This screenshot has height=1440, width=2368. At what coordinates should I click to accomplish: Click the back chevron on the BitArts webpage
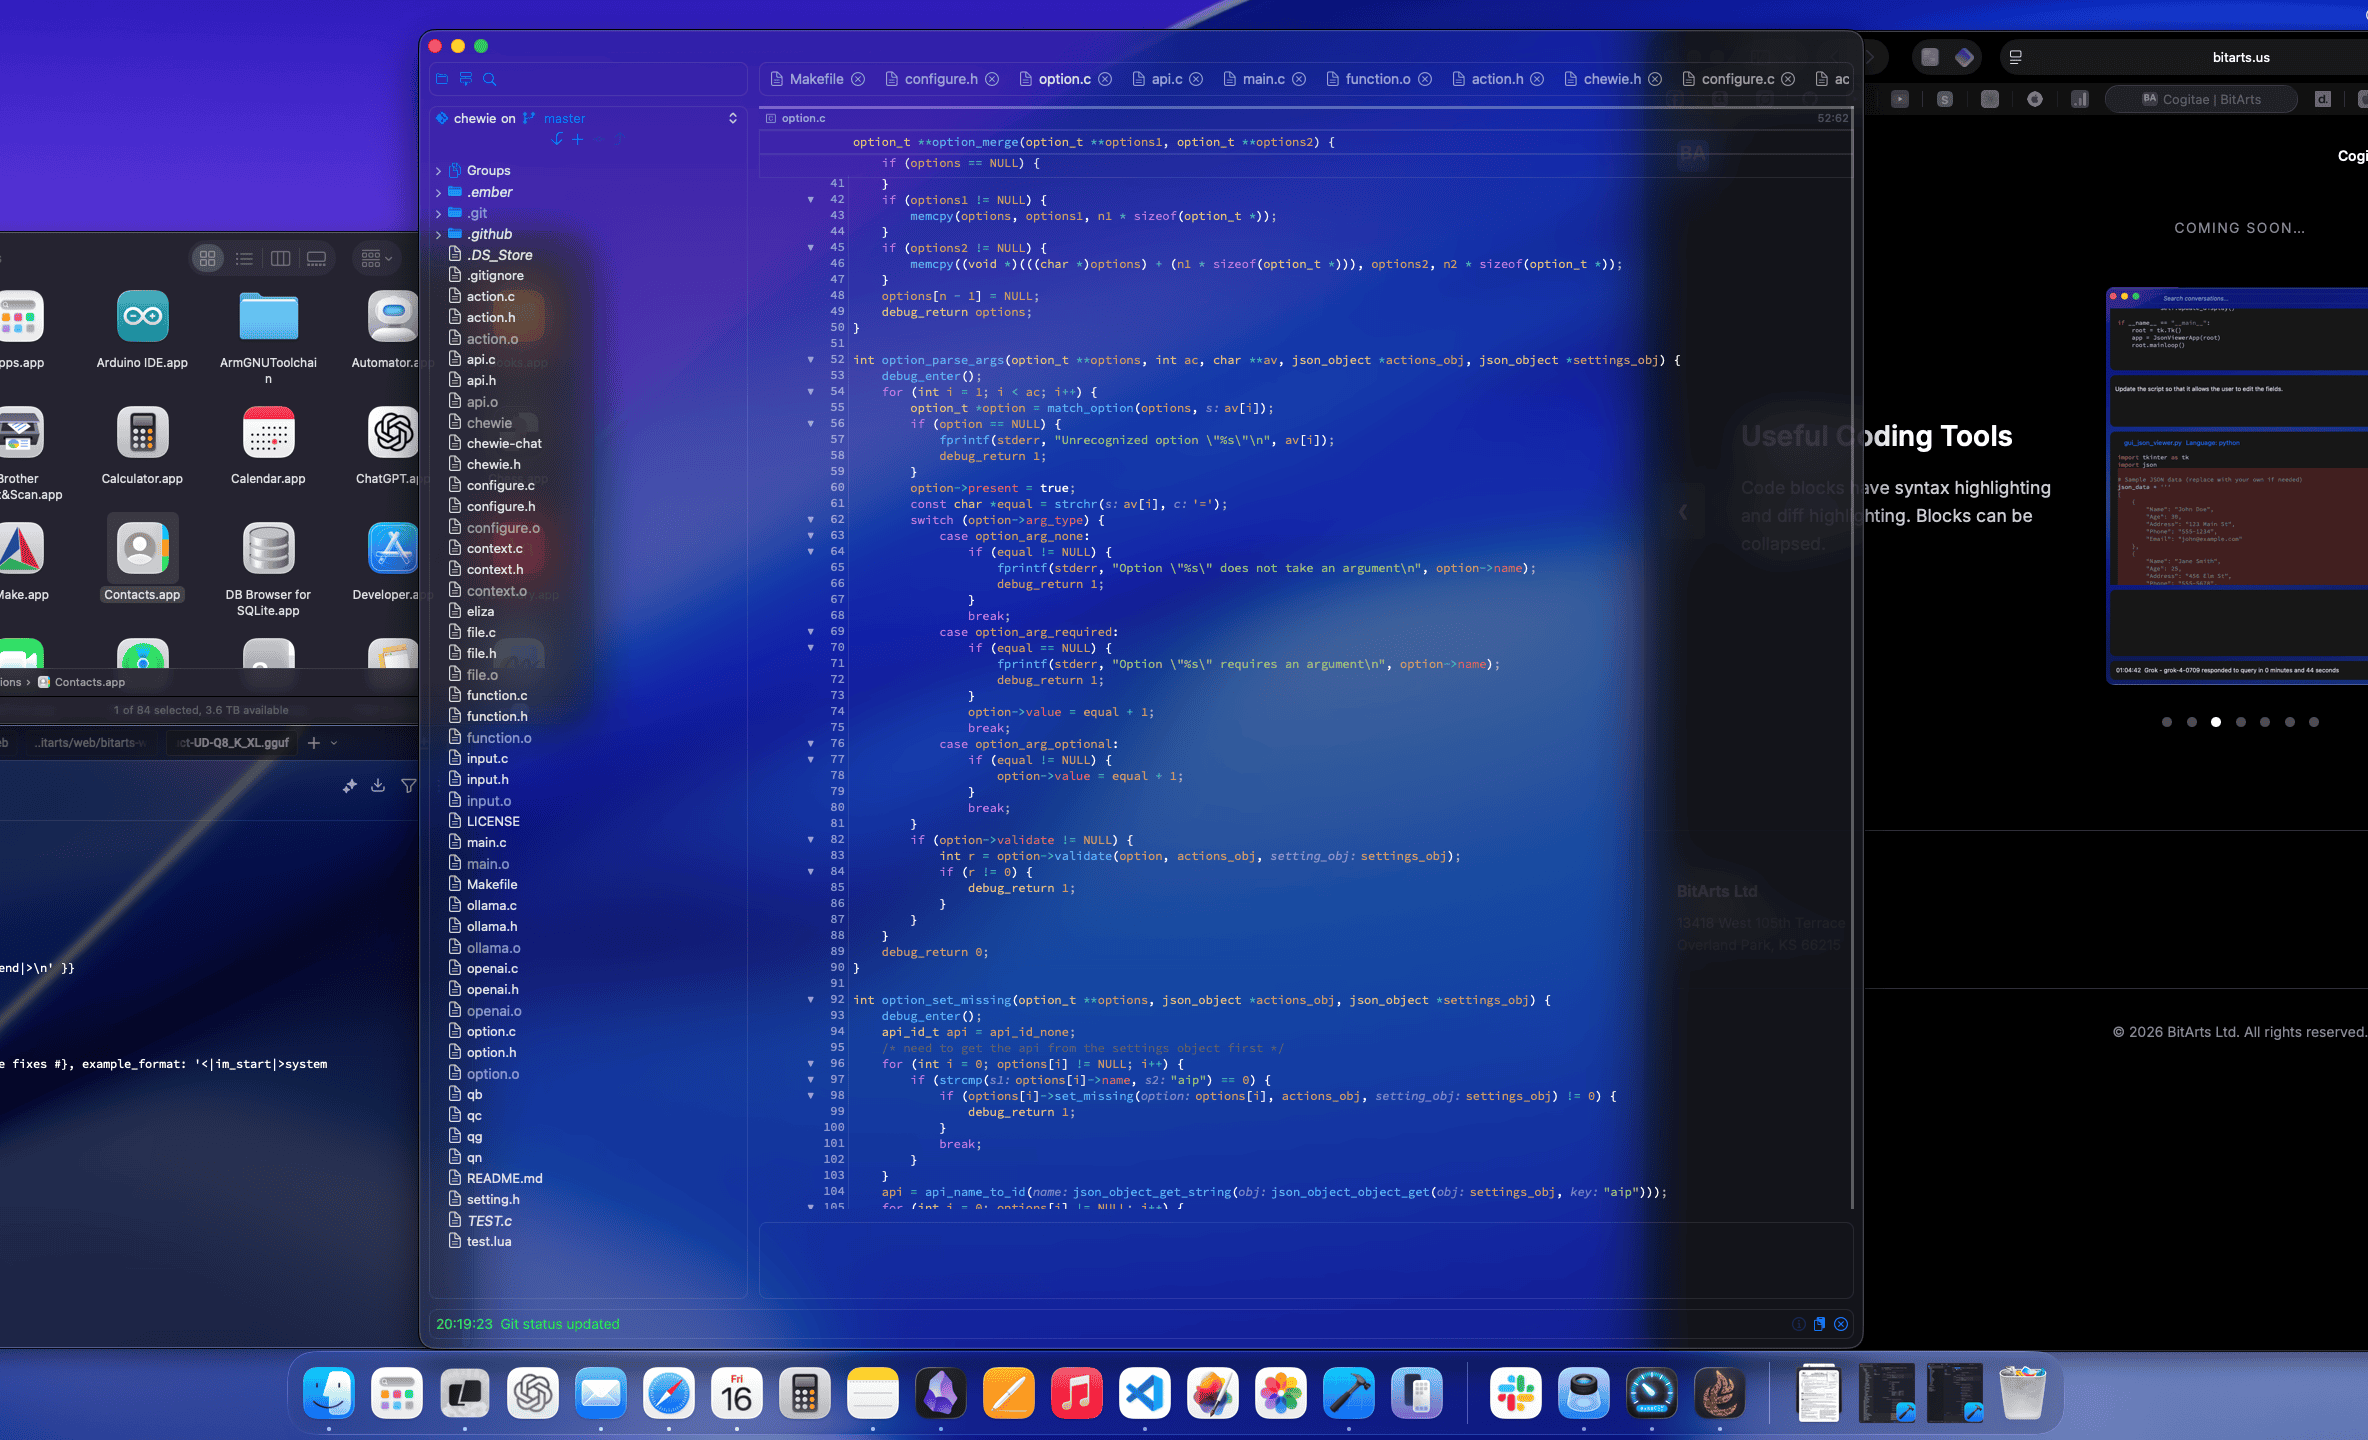pyautogui.click(x=1684, y=512)
